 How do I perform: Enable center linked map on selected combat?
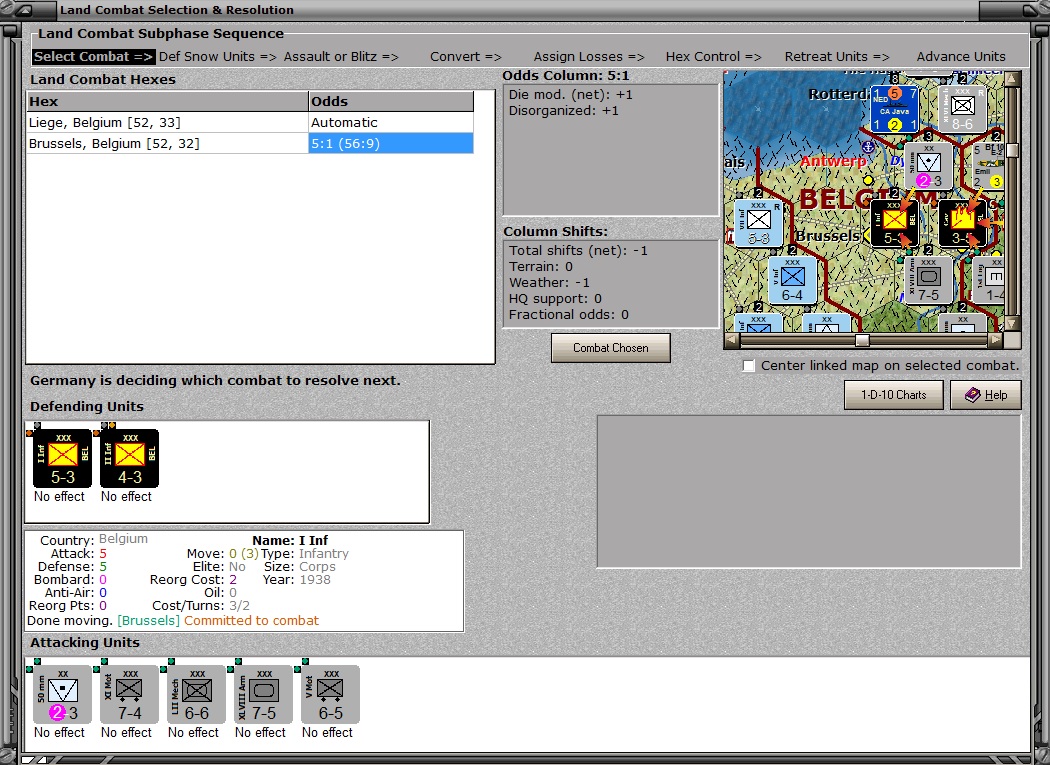point(749,366)
